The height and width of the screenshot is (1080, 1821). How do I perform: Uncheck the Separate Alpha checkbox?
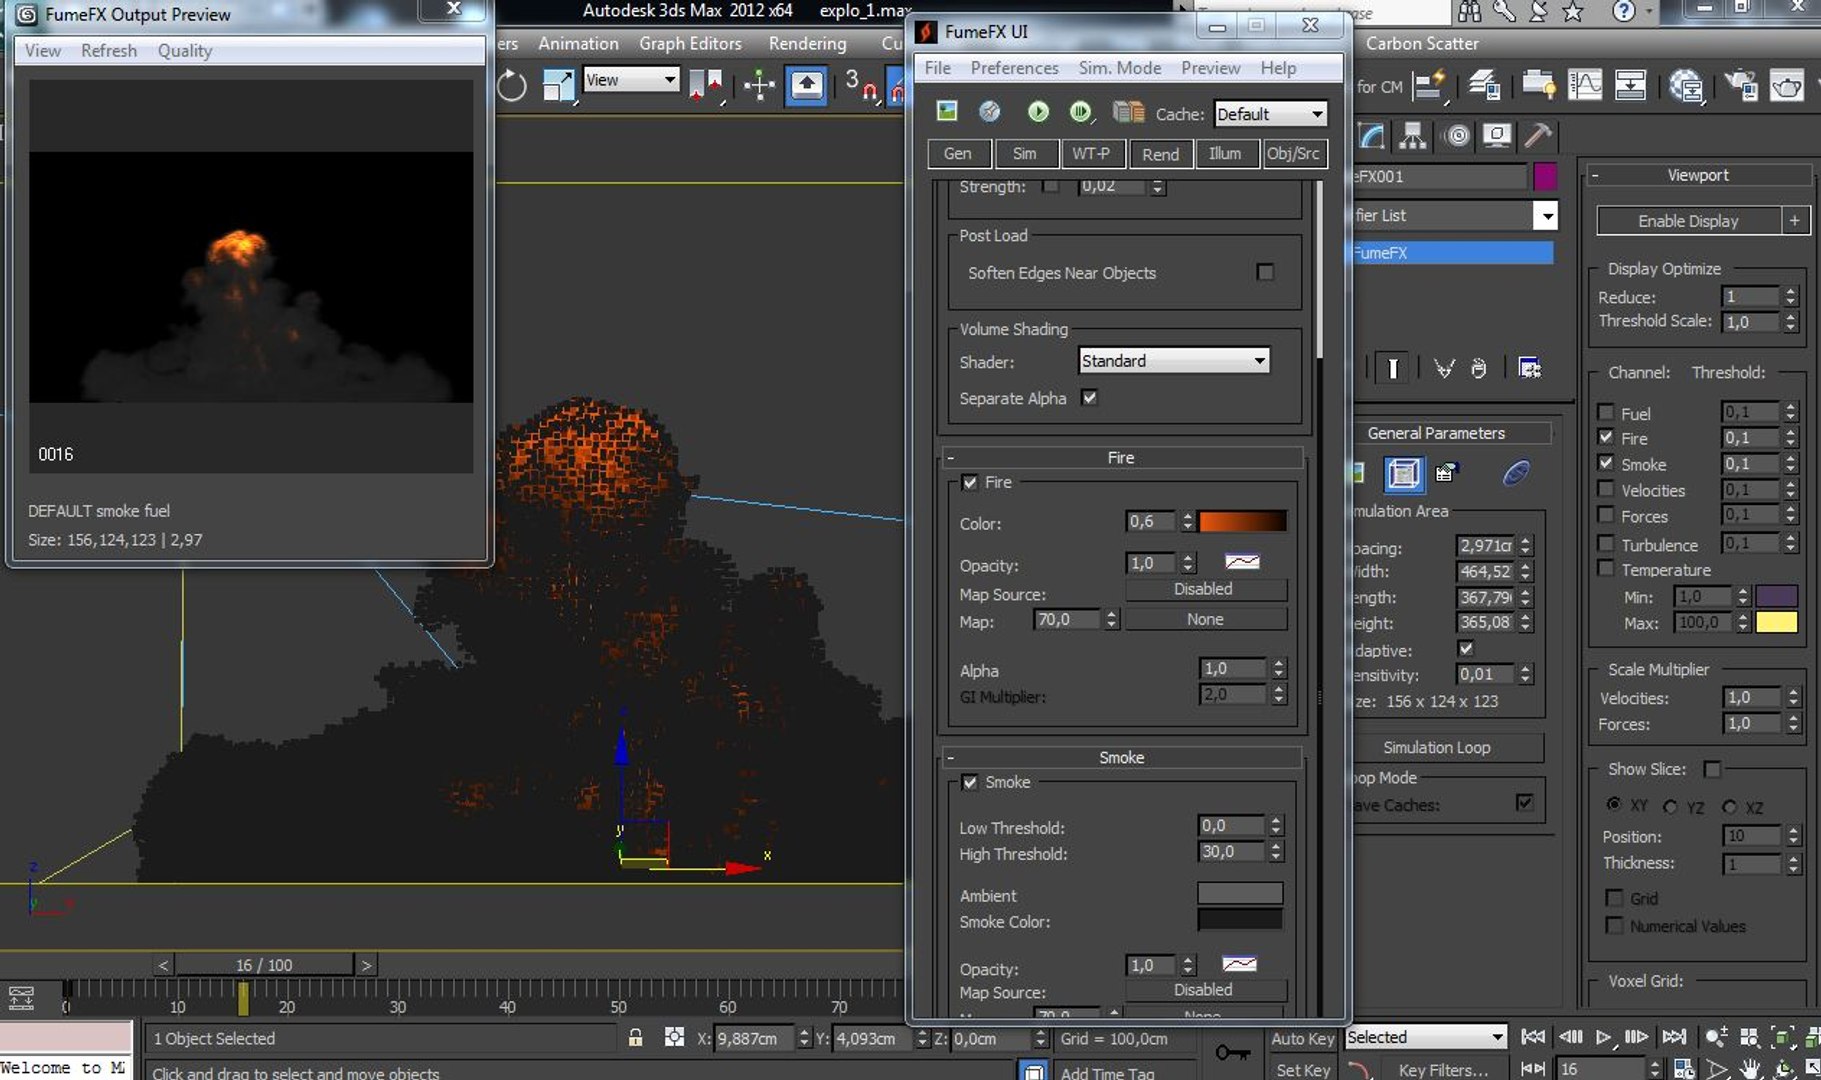1090,397
